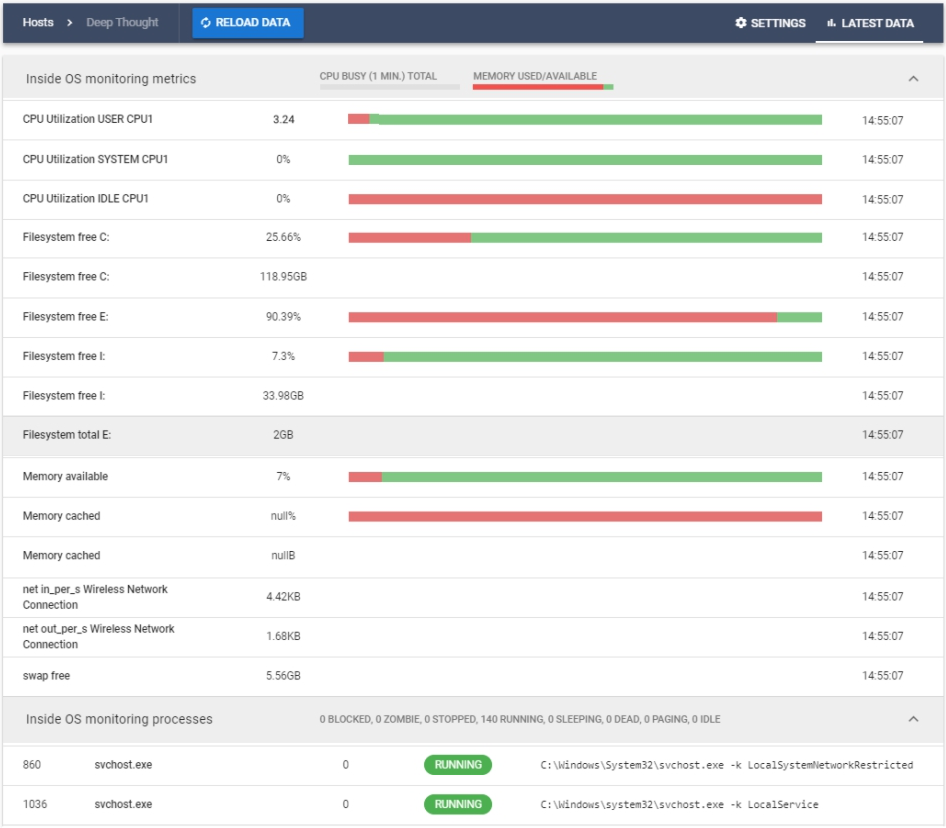Screen dimensions: 946x828
Task: Click the 14:55:07 timestamp in swap free row
Action: coord(883,675)
